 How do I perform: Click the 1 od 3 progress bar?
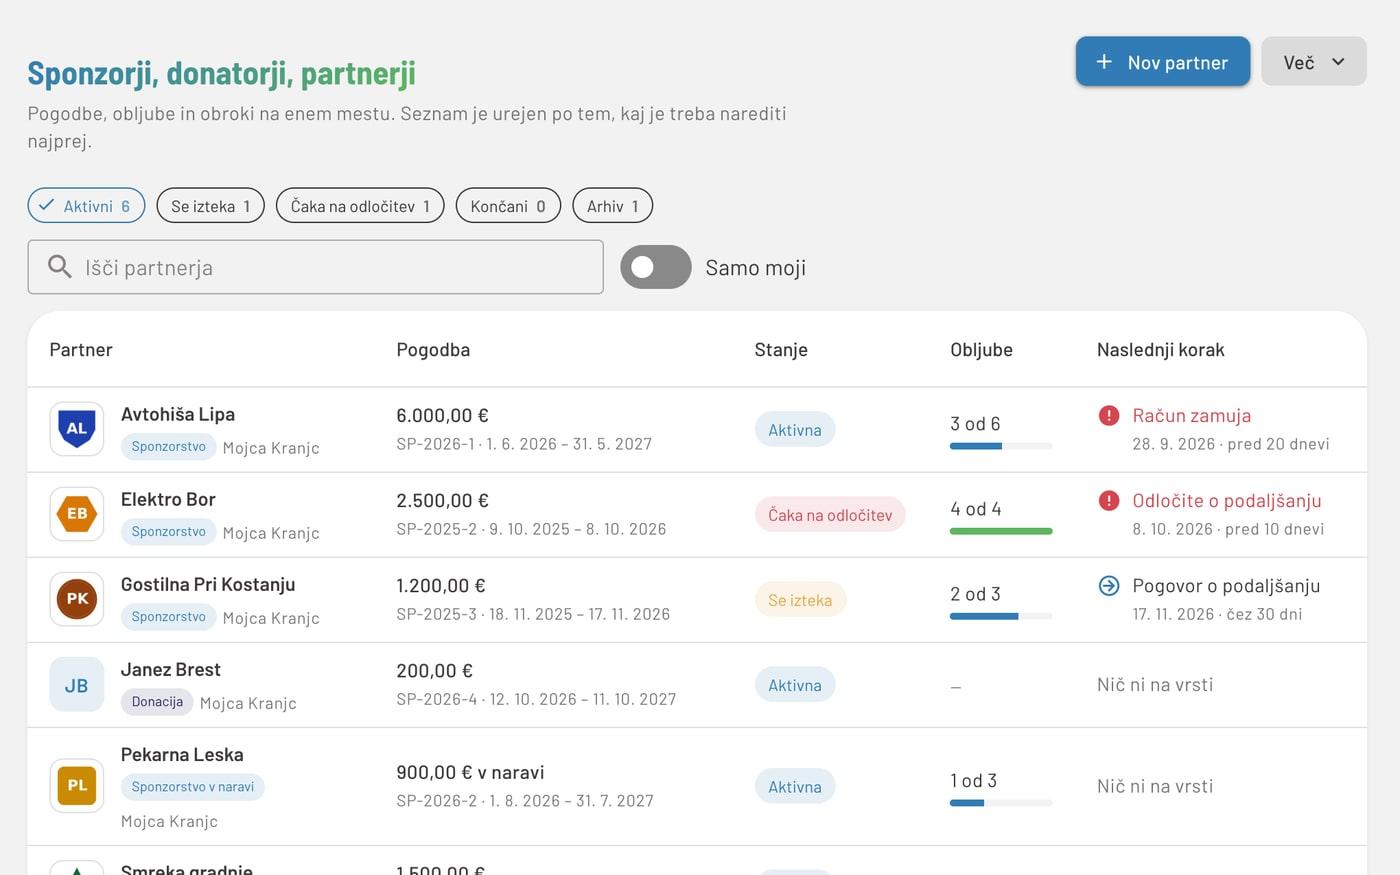point(1001,802)
